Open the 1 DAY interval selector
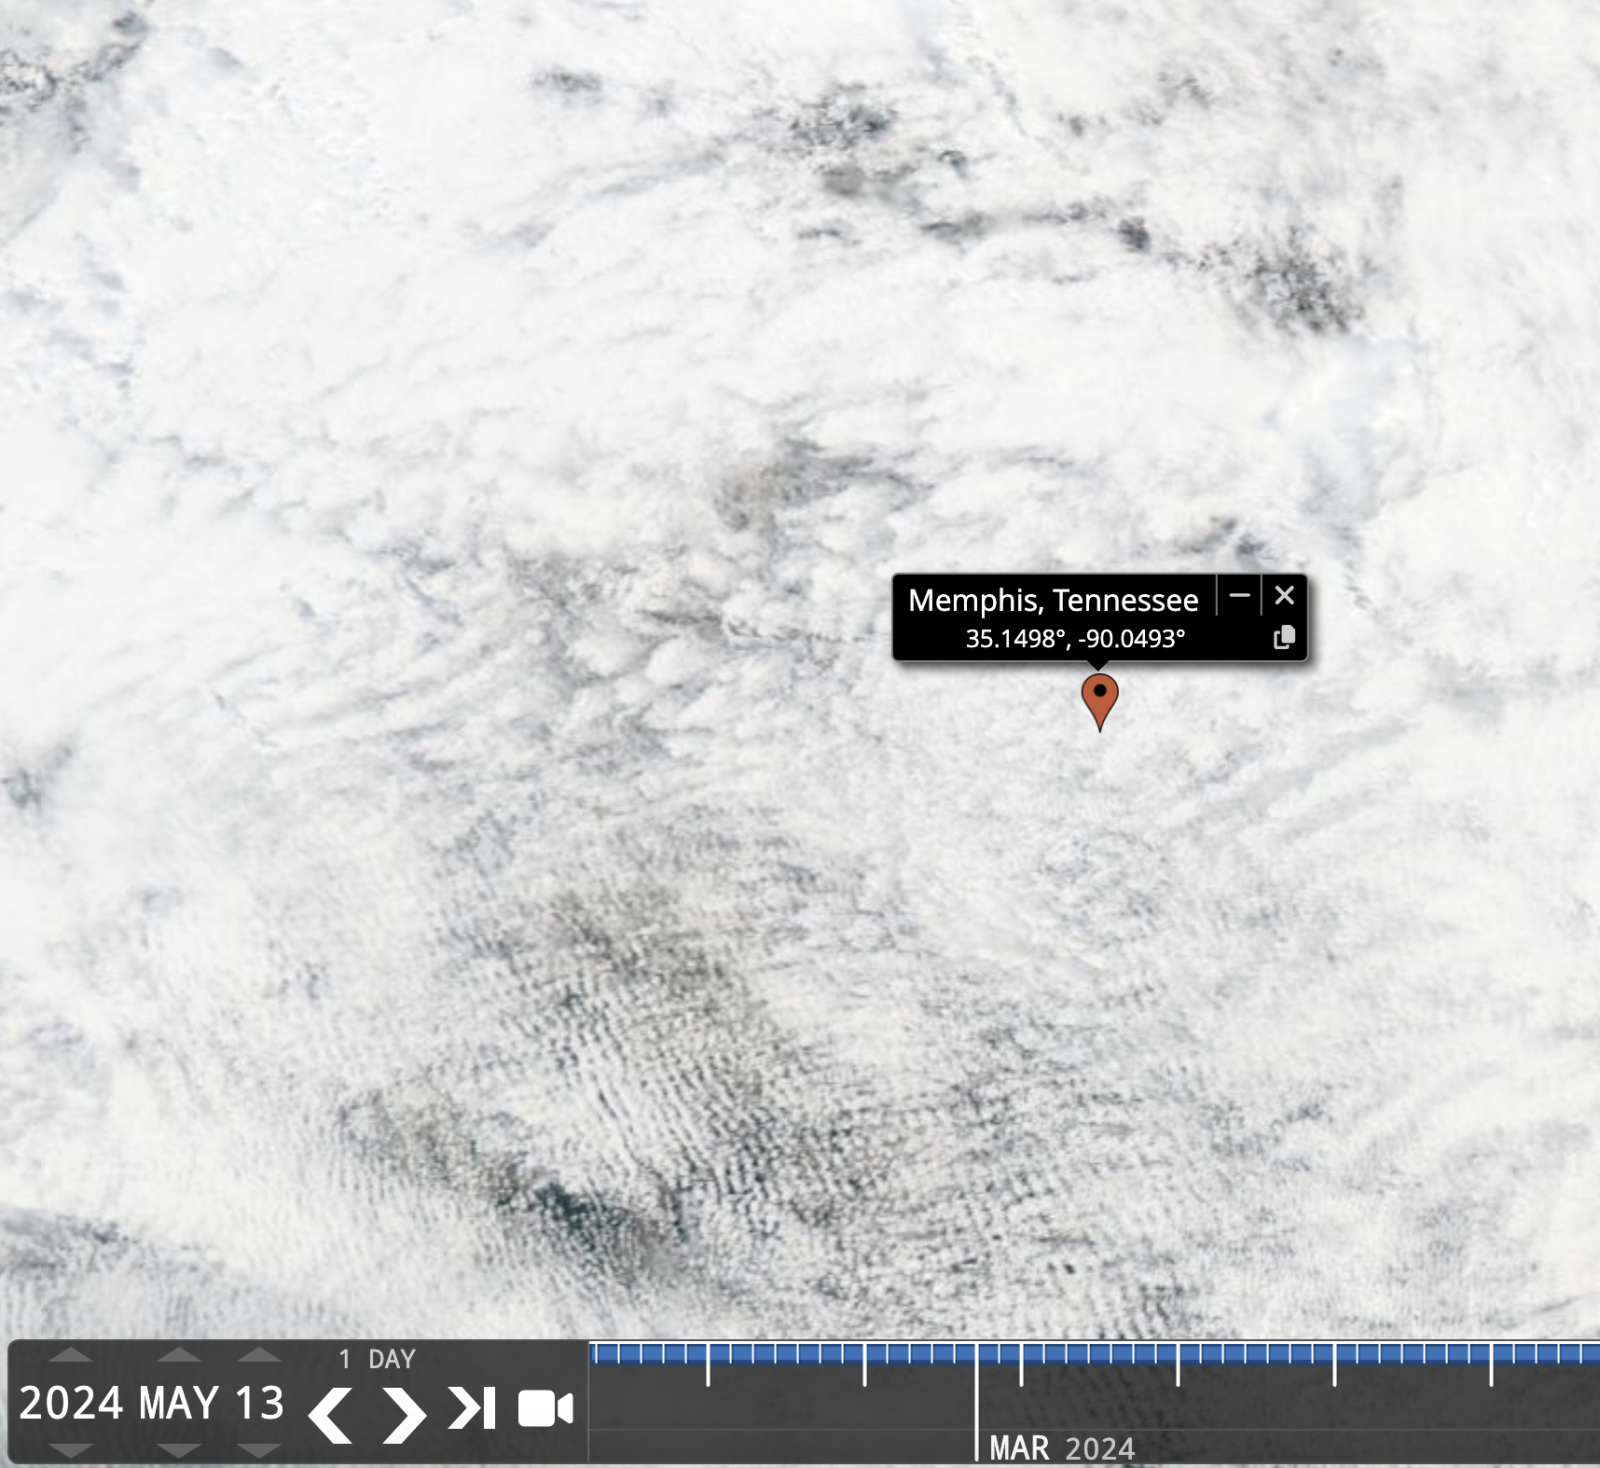This screenshot has width=1600, height=1468. pos(377,1359)
